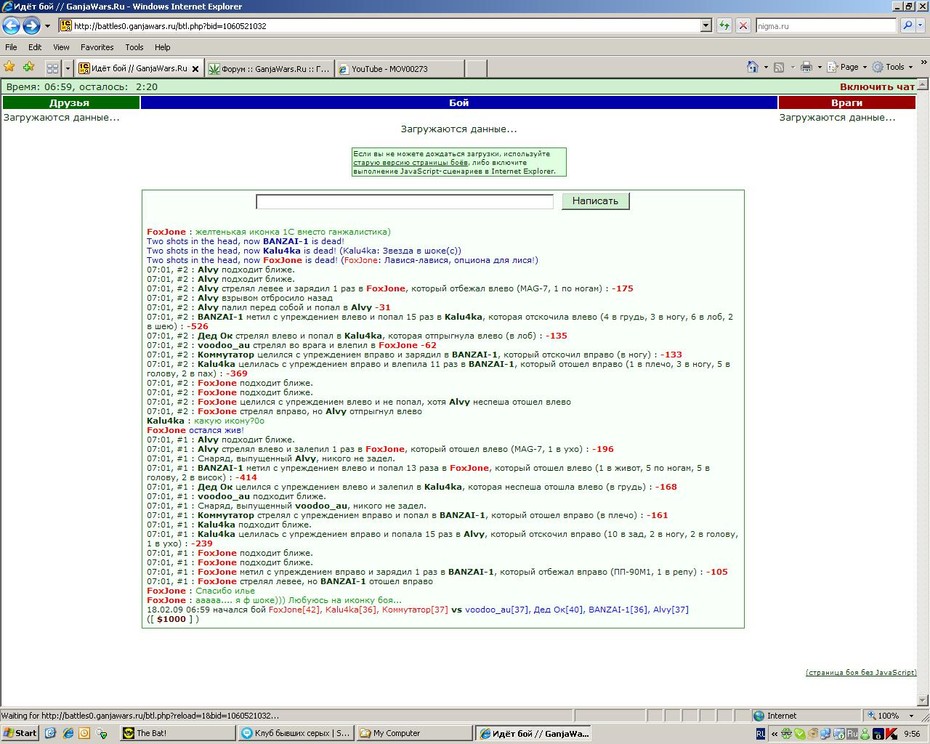
Task: Expand the address bar history dropdown
Action: (x=706, y=26)
